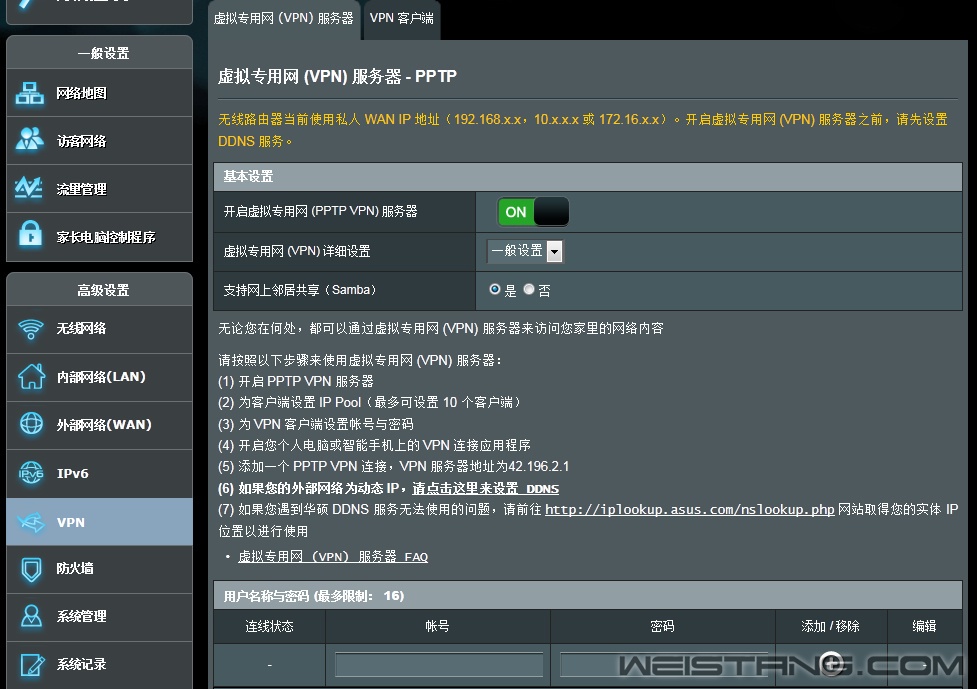Open 防火墙 settings
The image size is (977, 689).
[x=75, y=568]
